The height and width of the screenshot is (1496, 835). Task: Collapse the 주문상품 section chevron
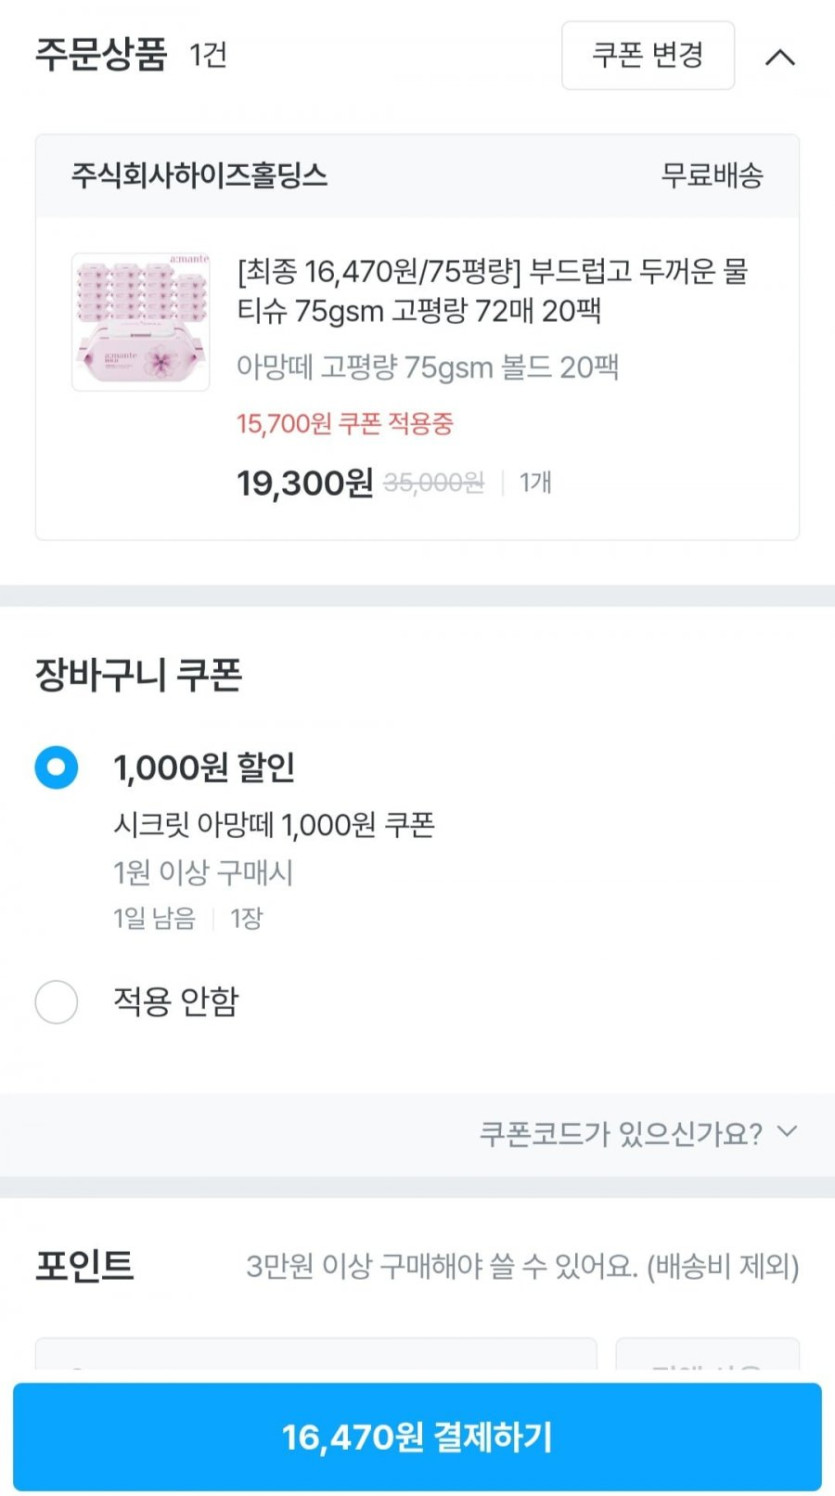tap(780, 57)
